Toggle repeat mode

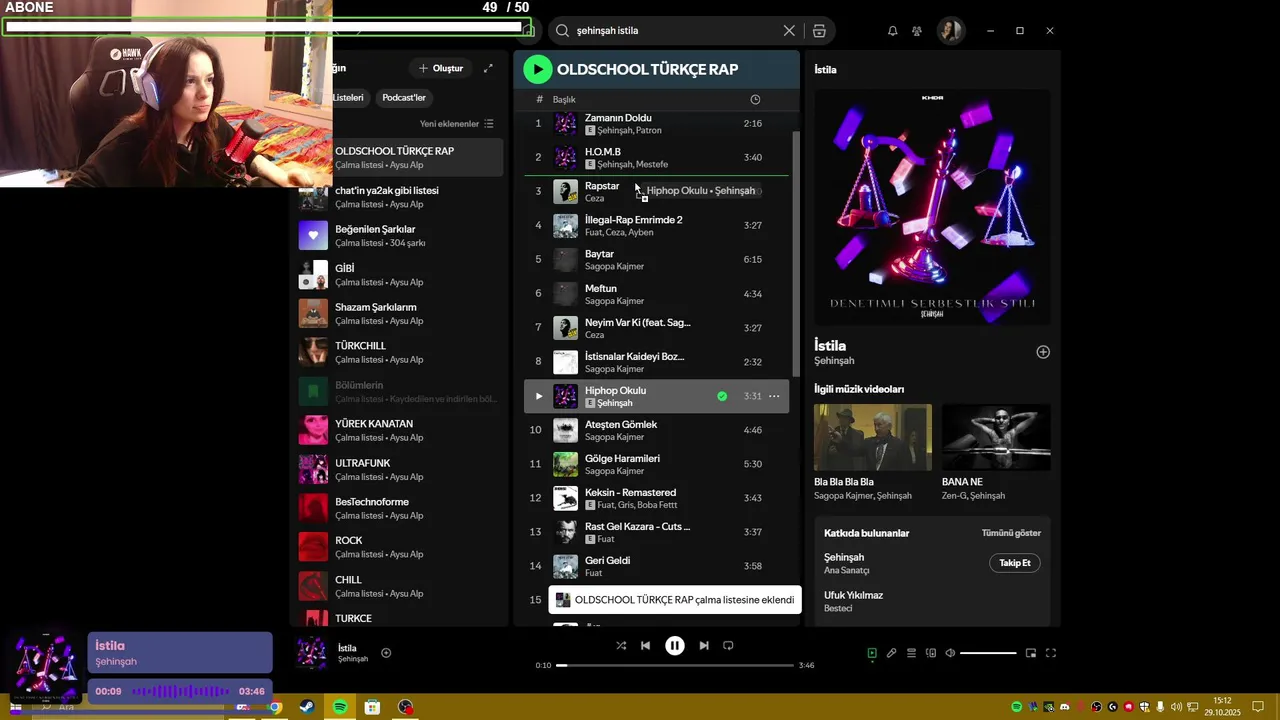click(x=728, y=646)
